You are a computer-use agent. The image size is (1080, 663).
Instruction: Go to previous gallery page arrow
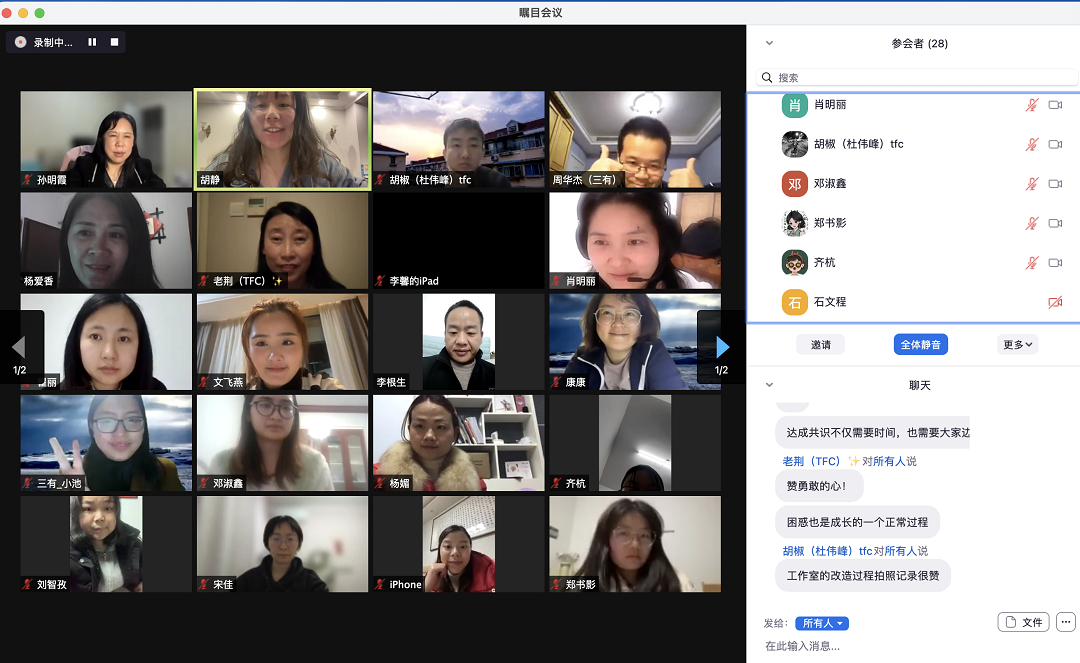[19, 347]
